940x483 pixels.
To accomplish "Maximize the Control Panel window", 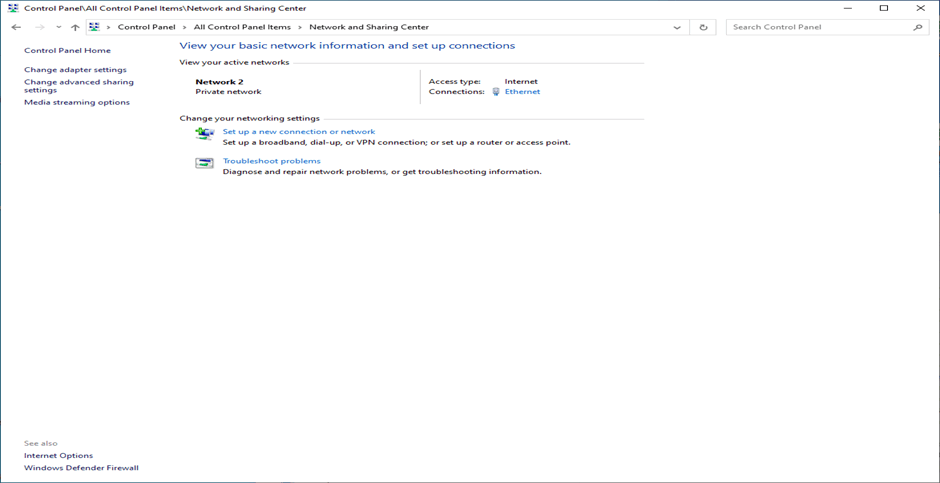I will (x=884, y=8).
